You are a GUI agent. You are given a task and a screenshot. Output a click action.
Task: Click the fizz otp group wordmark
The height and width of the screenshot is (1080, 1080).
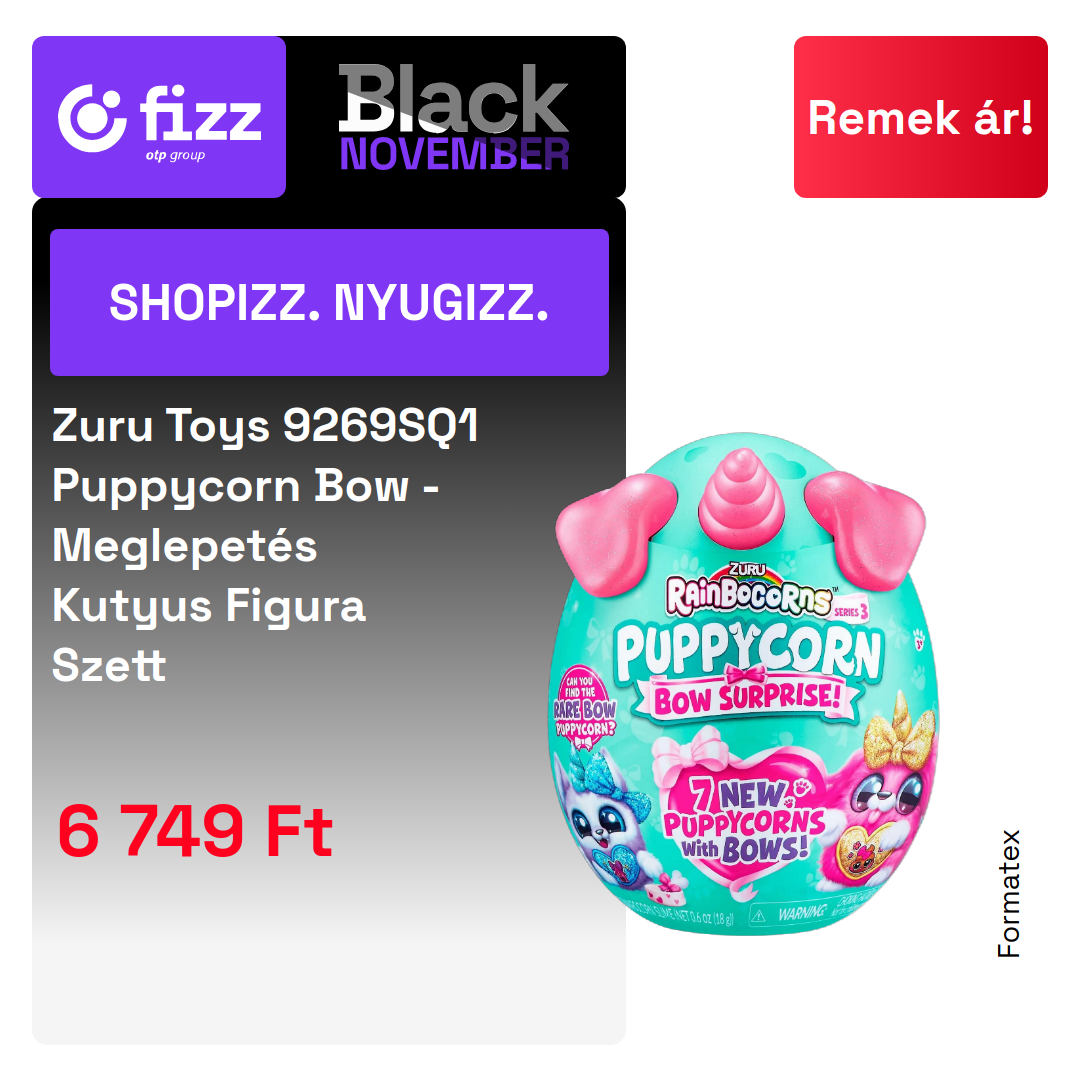pos(200,122)
